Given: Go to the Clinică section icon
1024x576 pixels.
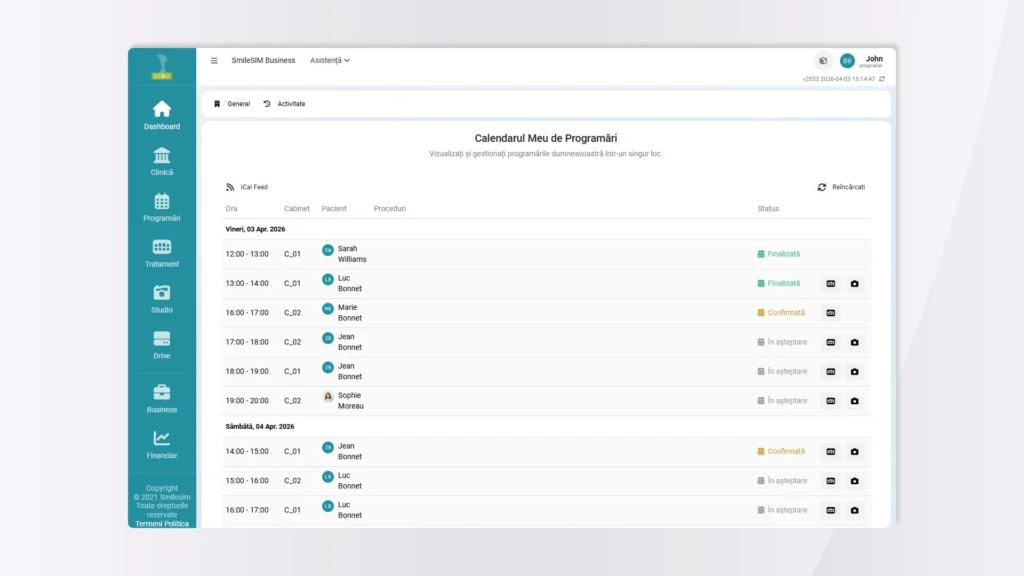Looking at the screenshot, I should (x=161, y=155).
